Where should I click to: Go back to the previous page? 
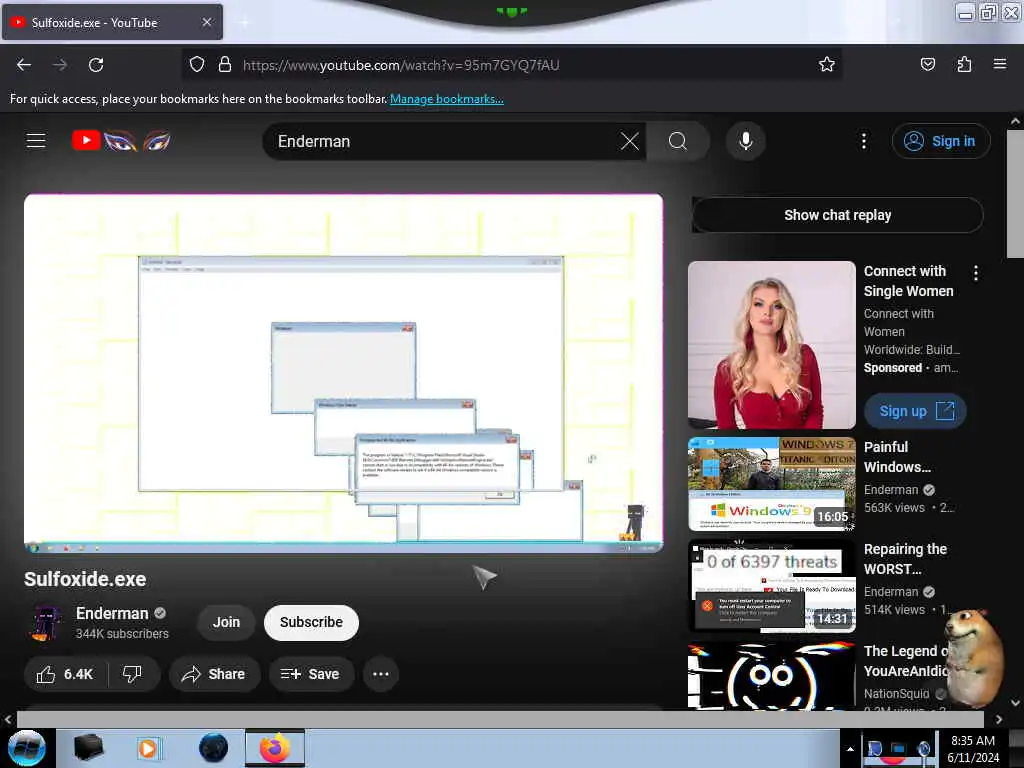click(x=24, y=65)
